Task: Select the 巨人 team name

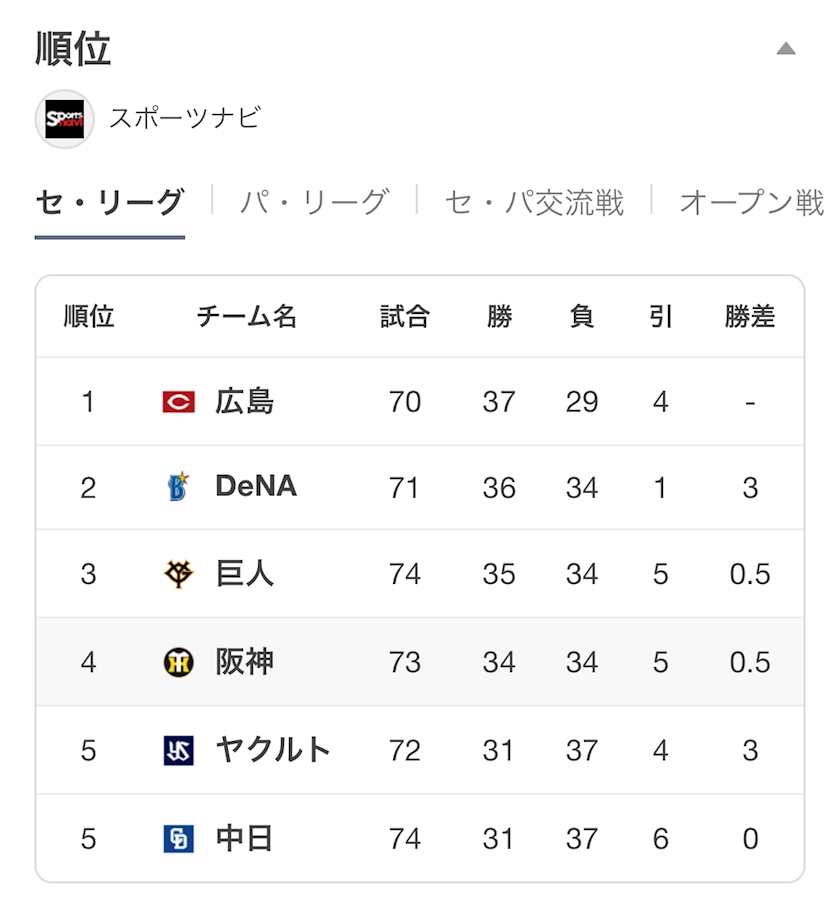Action: point(244,574)
